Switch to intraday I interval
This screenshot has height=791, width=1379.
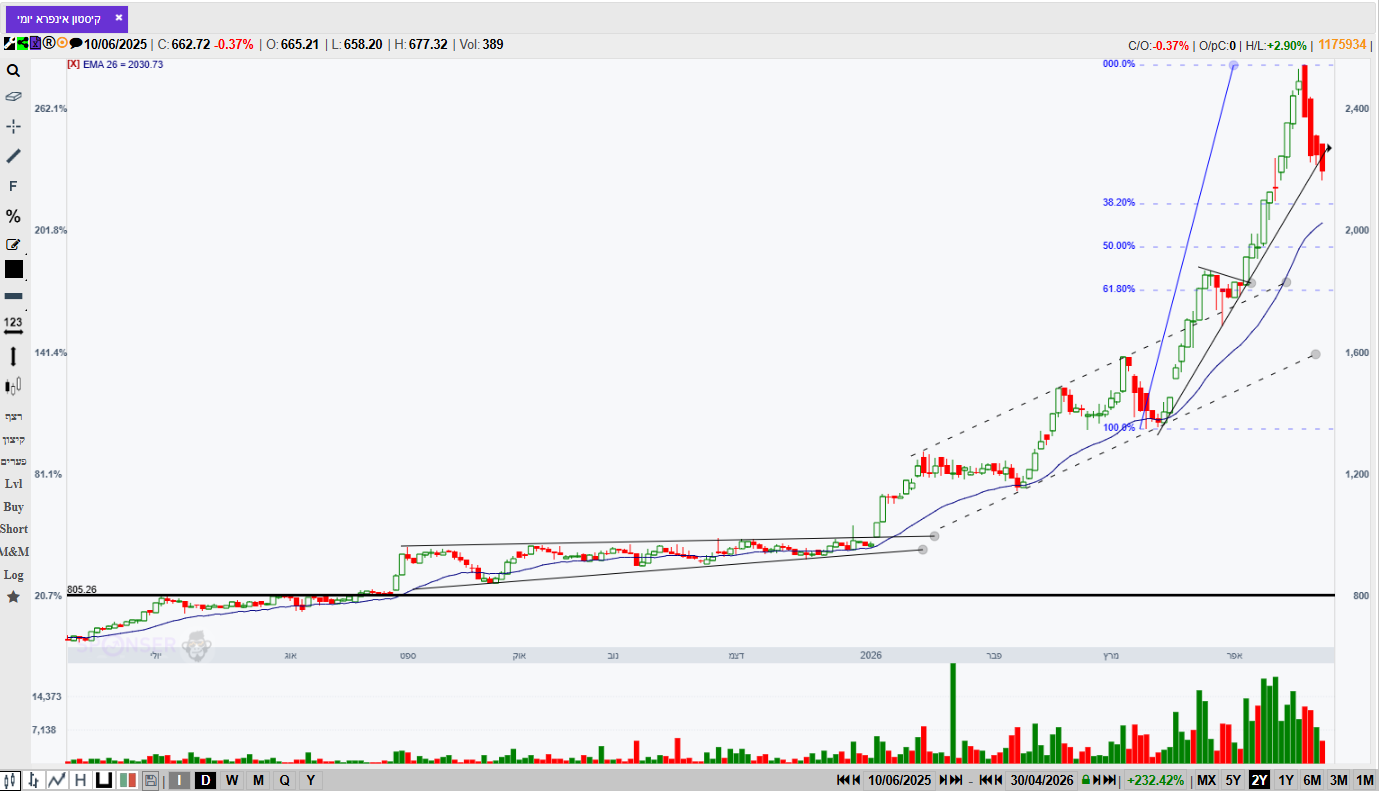click(178, 780)
